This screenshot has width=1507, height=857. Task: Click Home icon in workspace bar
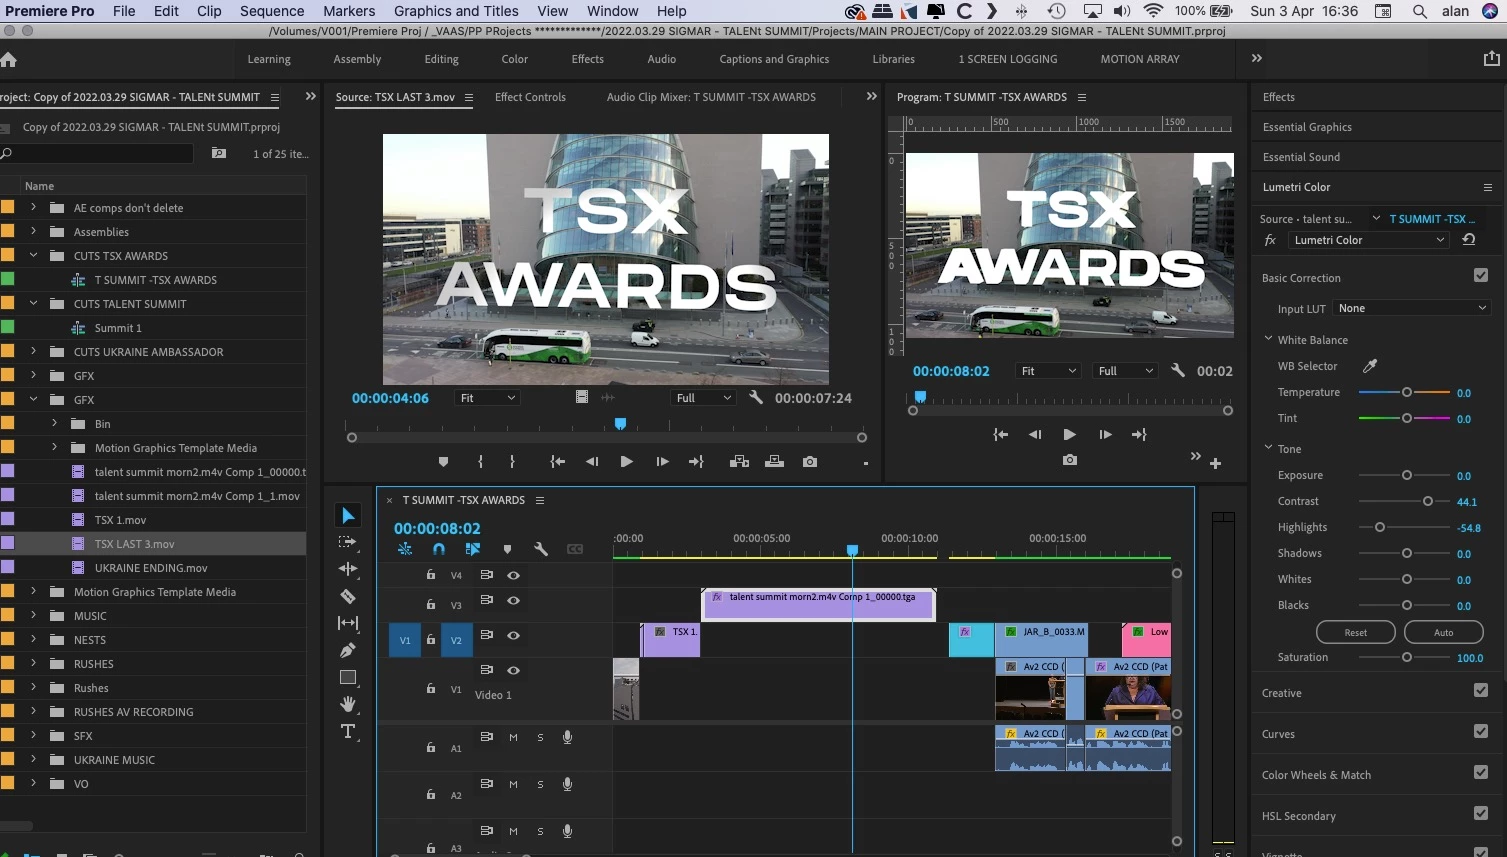pyautogui.click(x=9, y=59)
